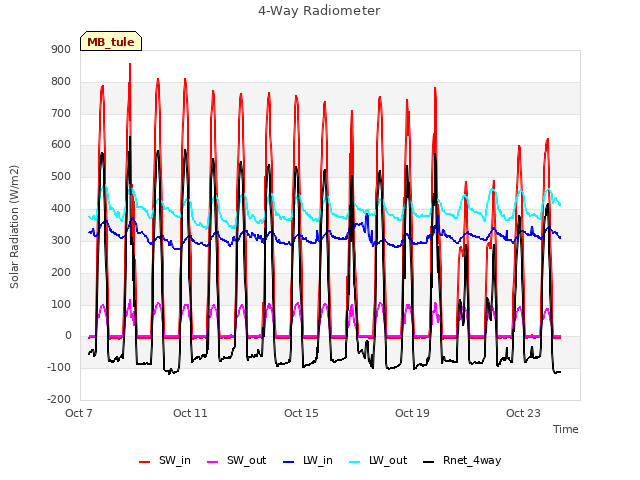Click the 100 y-axis tick label
640x480 pixels.
(61, 304)
